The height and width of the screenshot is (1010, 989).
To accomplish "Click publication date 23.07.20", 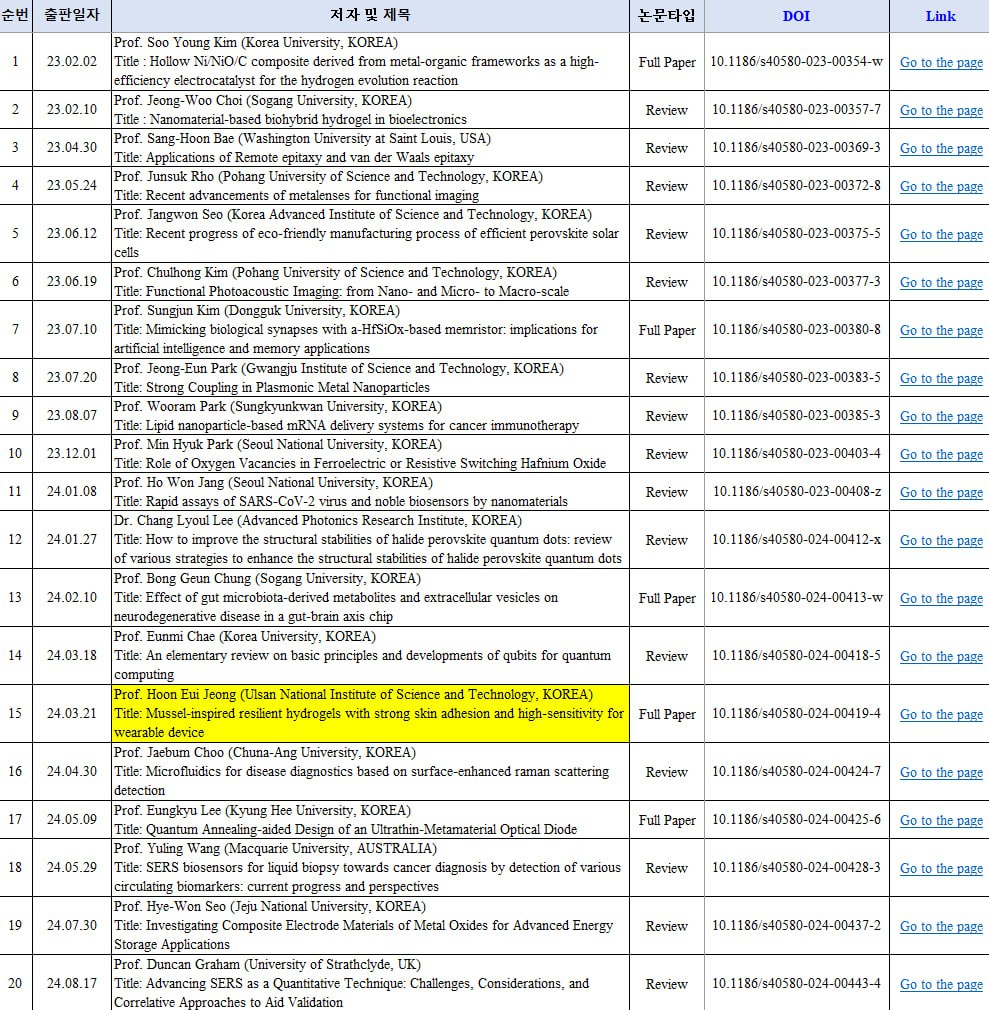I will tap(72, 377).
